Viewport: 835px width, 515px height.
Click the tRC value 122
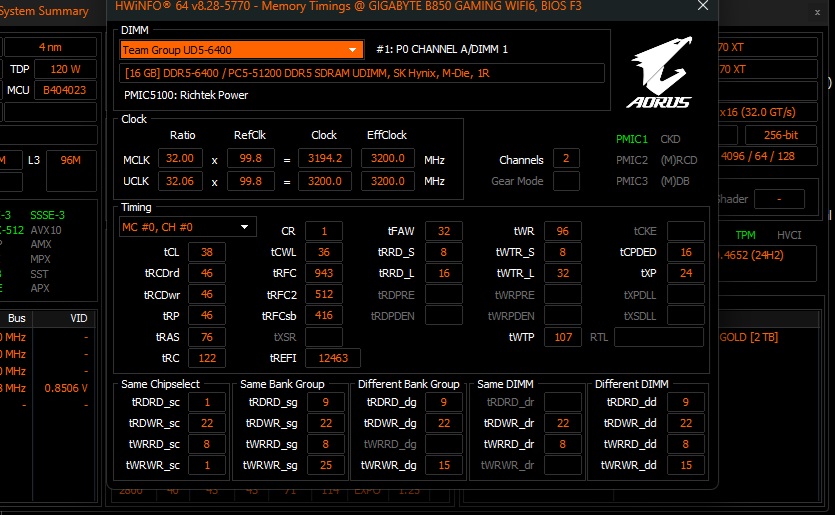point(207,358)
